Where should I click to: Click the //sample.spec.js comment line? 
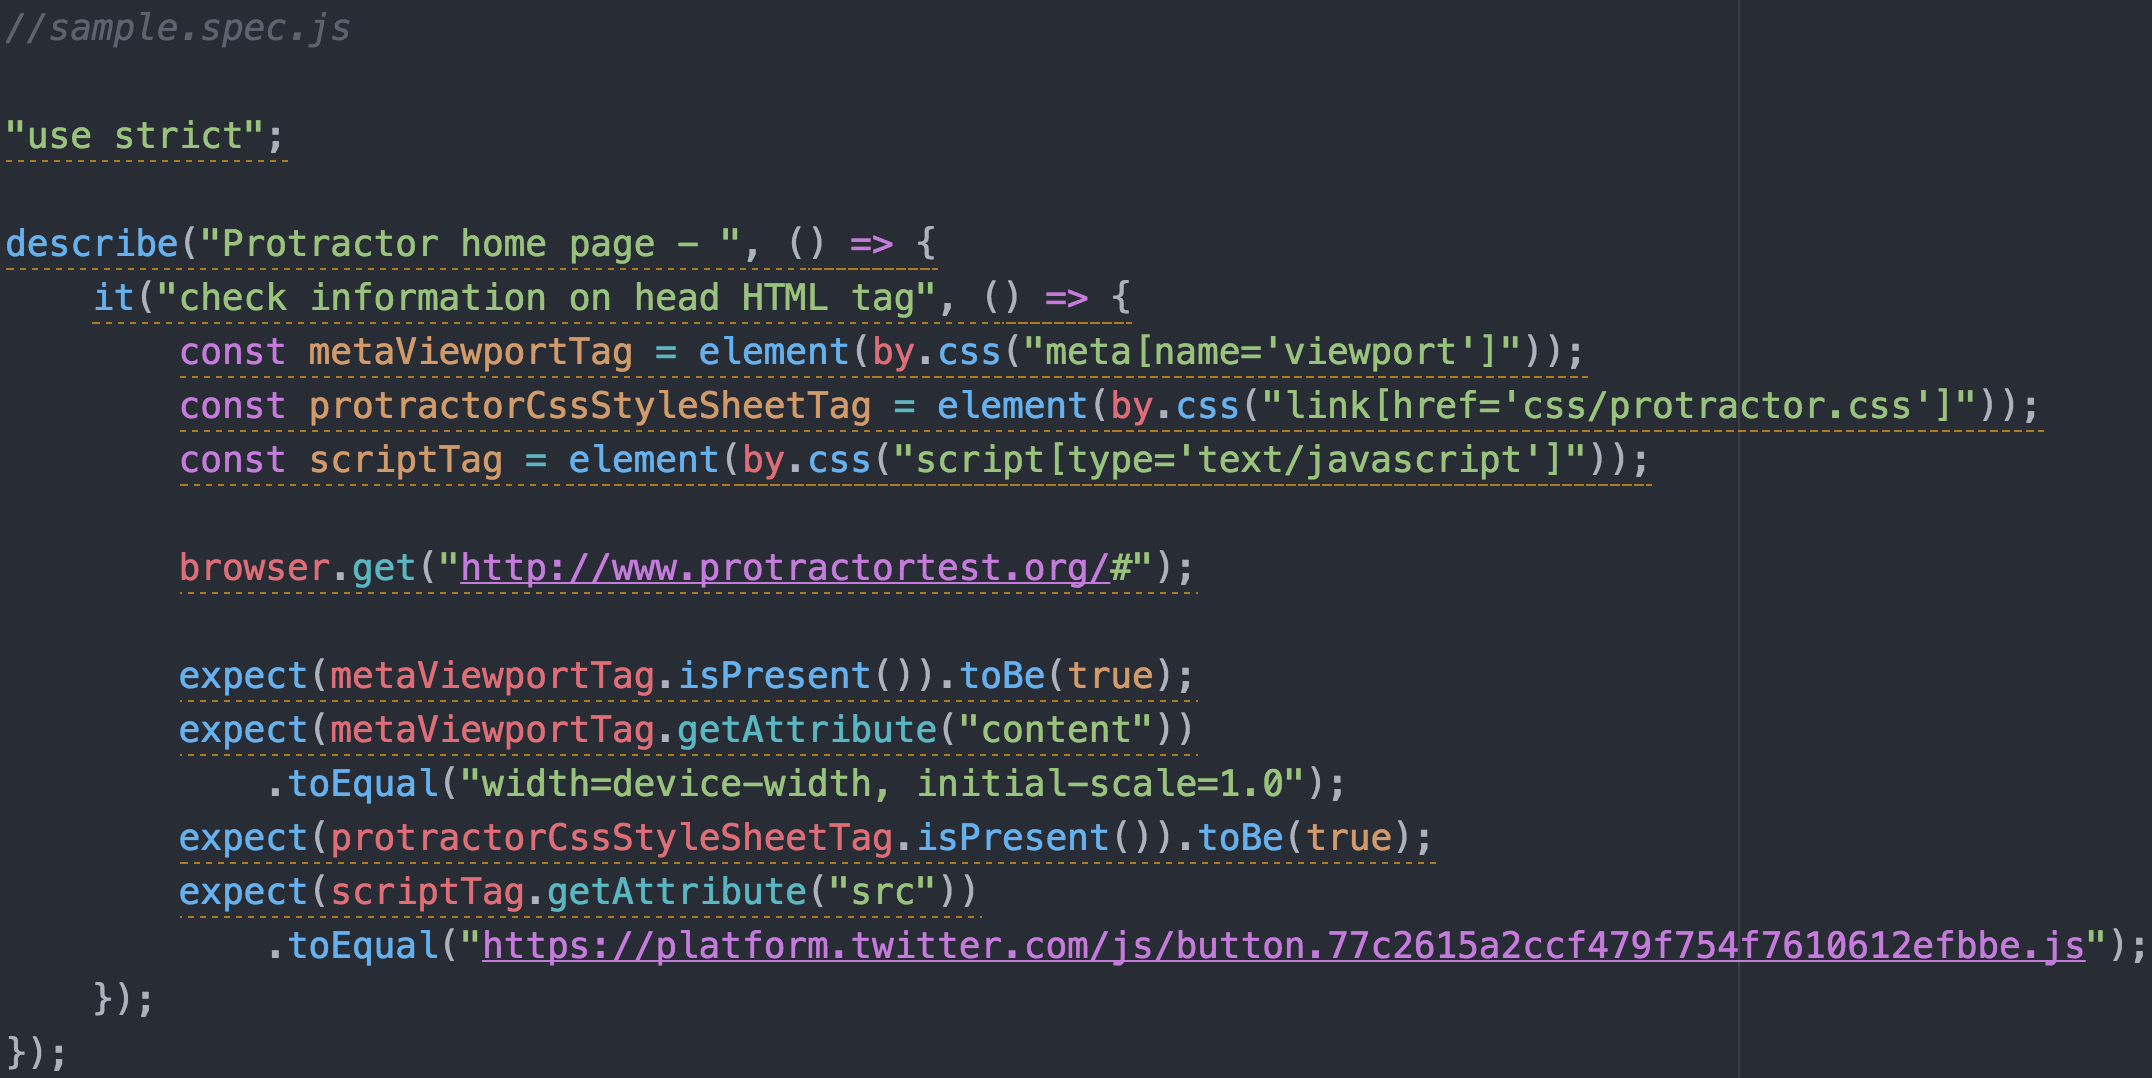(x=178, y=28)
